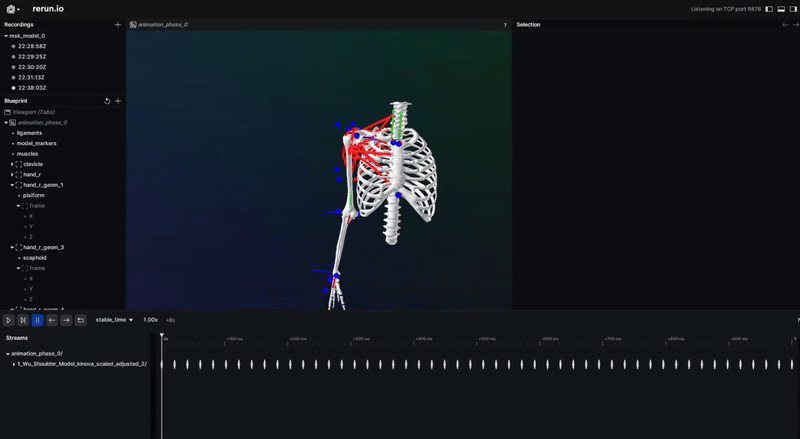Screen dimensions: 800x439
Task: Select the muscles entity in Blueprint
Action: (x=28, y=154)
